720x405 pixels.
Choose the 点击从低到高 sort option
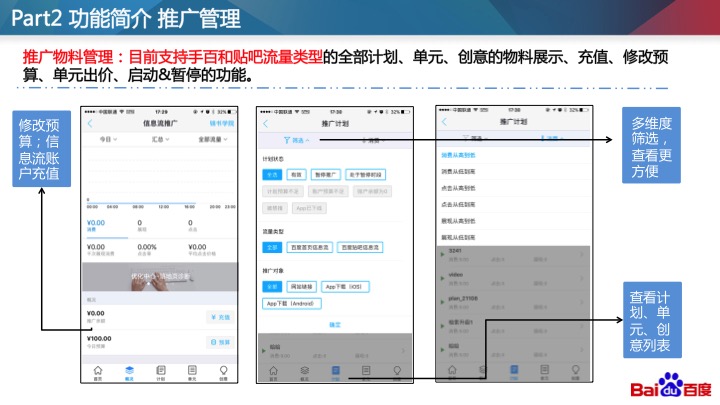coord(514,205)
